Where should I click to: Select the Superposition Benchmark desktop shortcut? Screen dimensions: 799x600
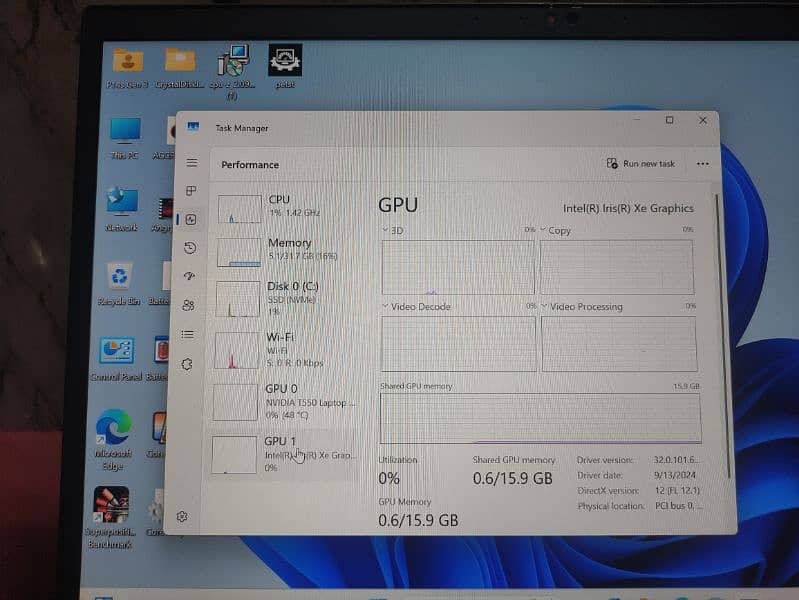[111, 517]
